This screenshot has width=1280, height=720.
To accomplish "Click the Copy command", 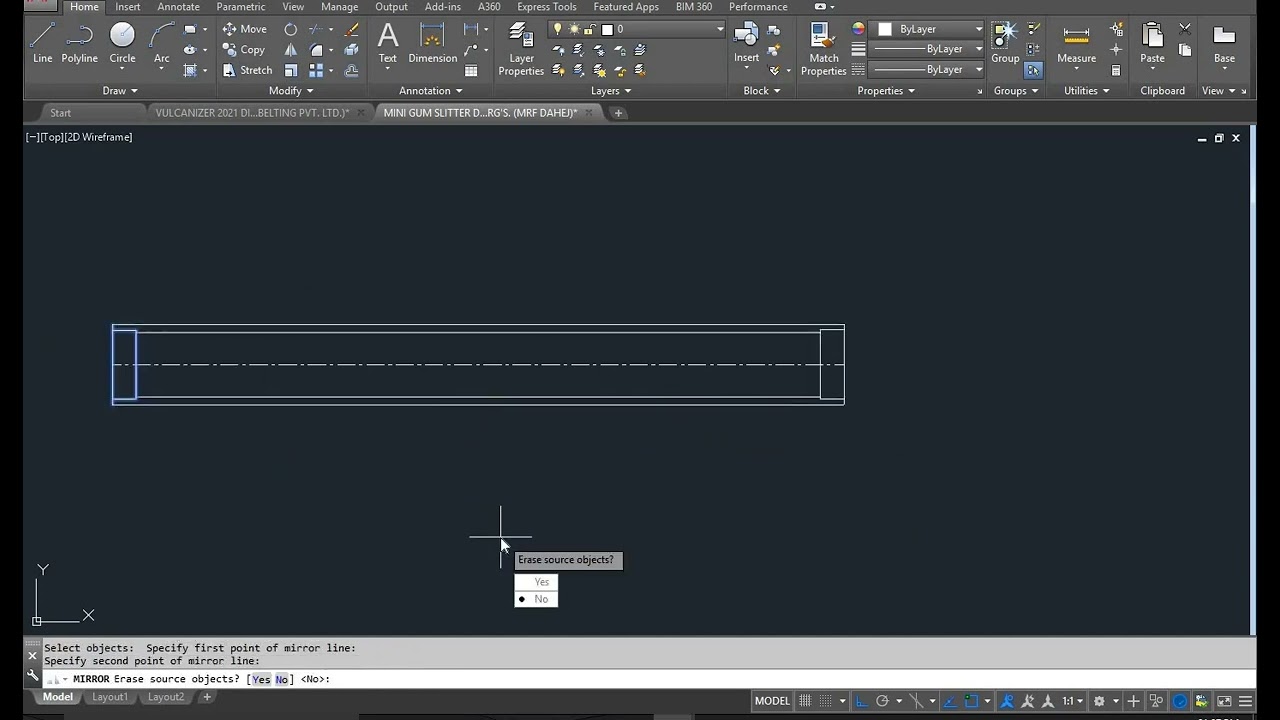I will pos(244,49).
